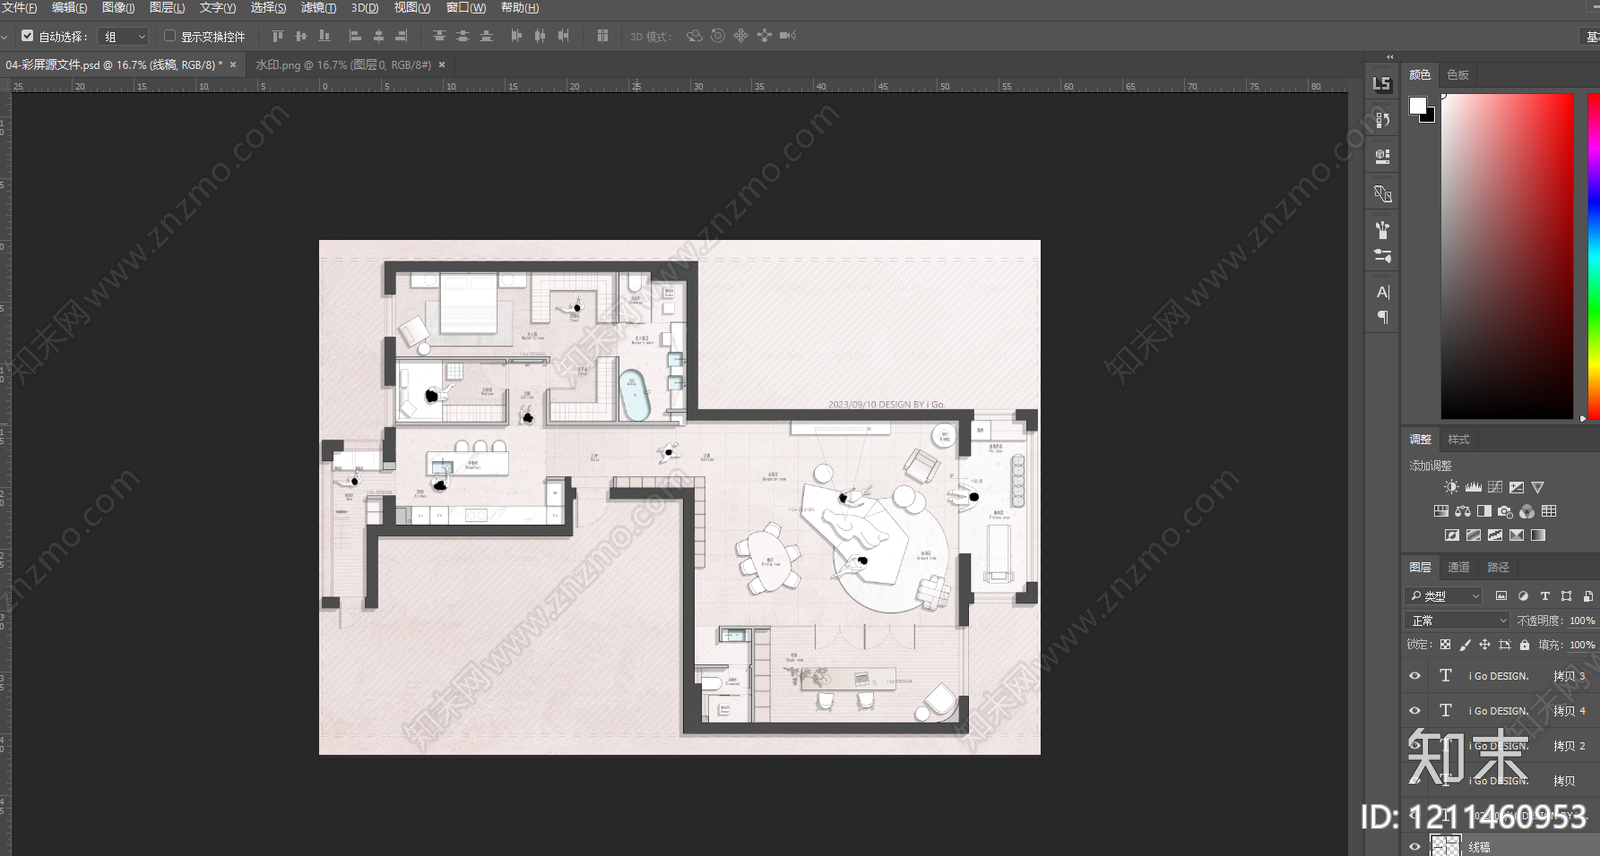This screenshot has width=1600, height=856.
Task: Add a Vibrance adjustment (triangle icon)
Action: coord(1538,487)
